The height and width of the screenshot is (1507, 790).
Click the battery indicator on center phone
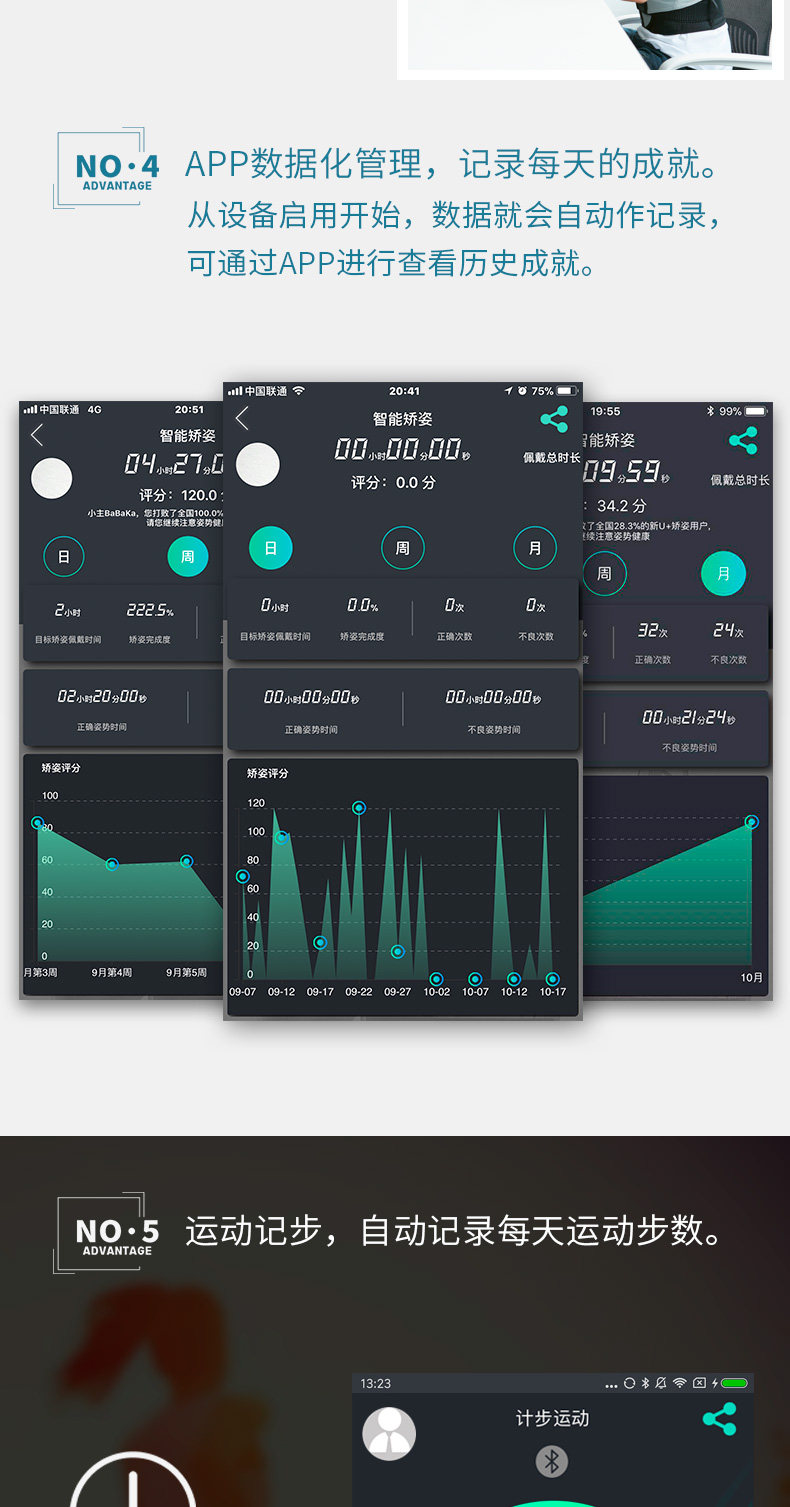pyautogui.click(x=568, y=391)
